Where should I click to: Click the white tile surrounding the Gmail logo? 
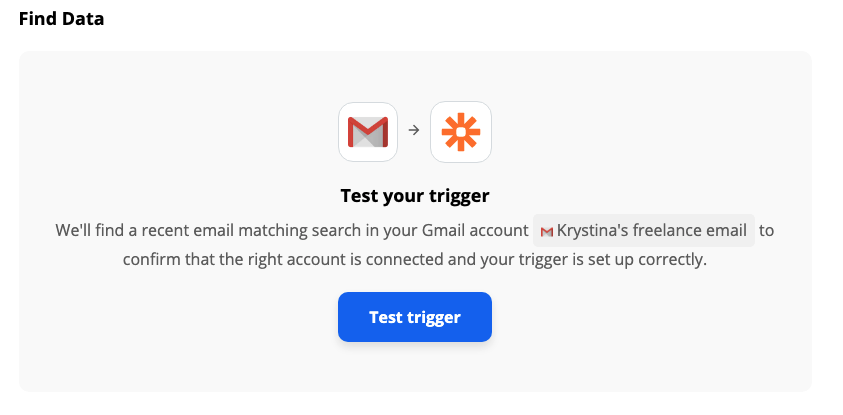(x=368, y=132)
